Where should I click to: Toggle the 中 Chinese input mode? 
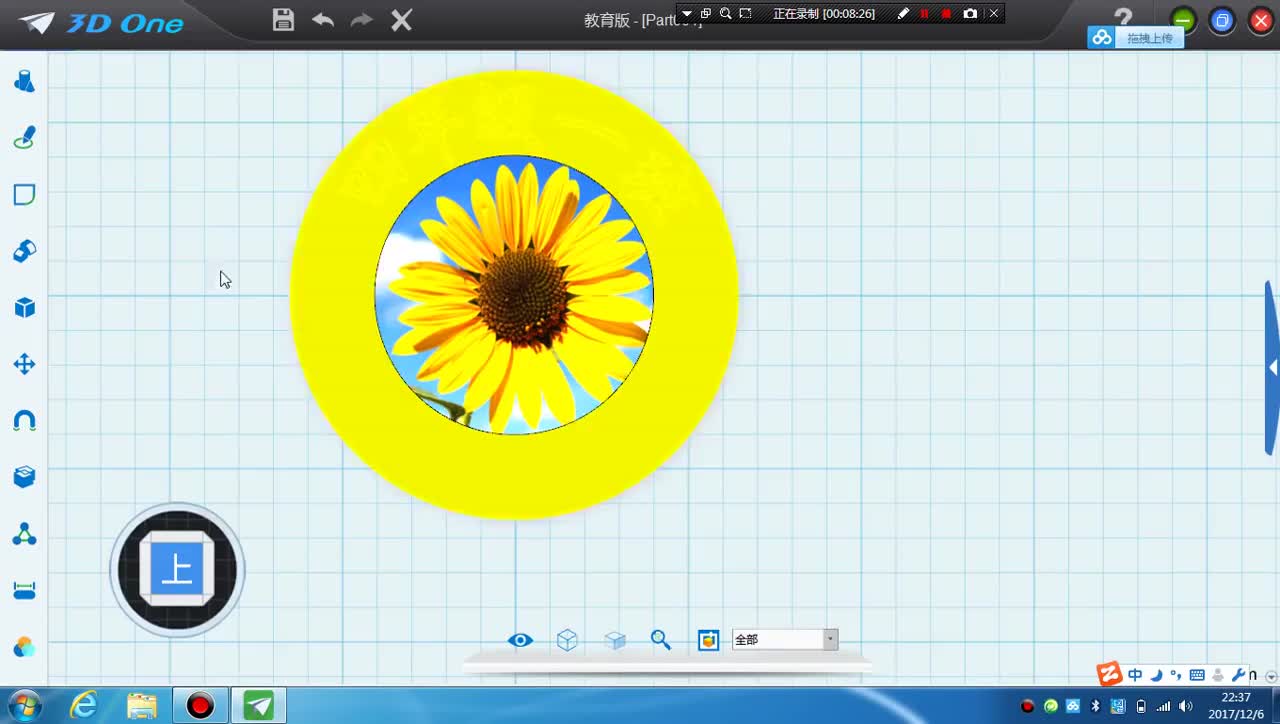coord(1135,675)
